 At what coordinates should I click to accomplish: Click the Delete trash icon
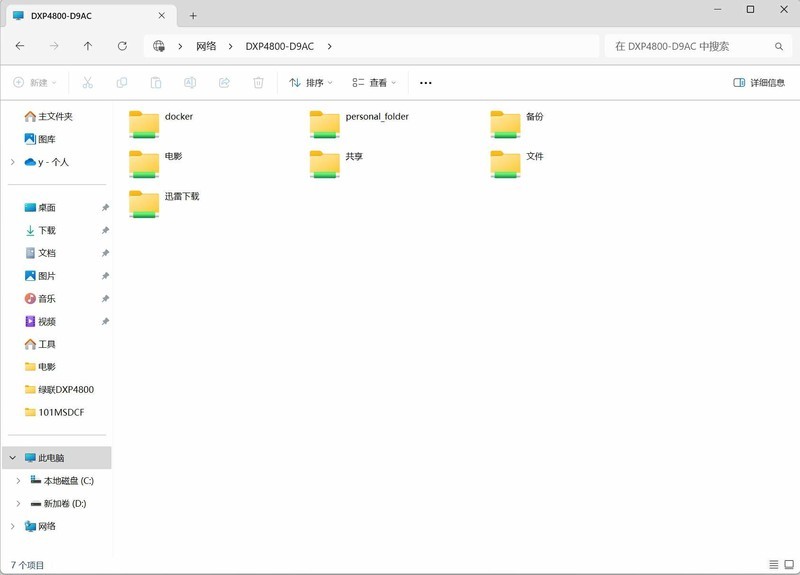click(259, 83)
